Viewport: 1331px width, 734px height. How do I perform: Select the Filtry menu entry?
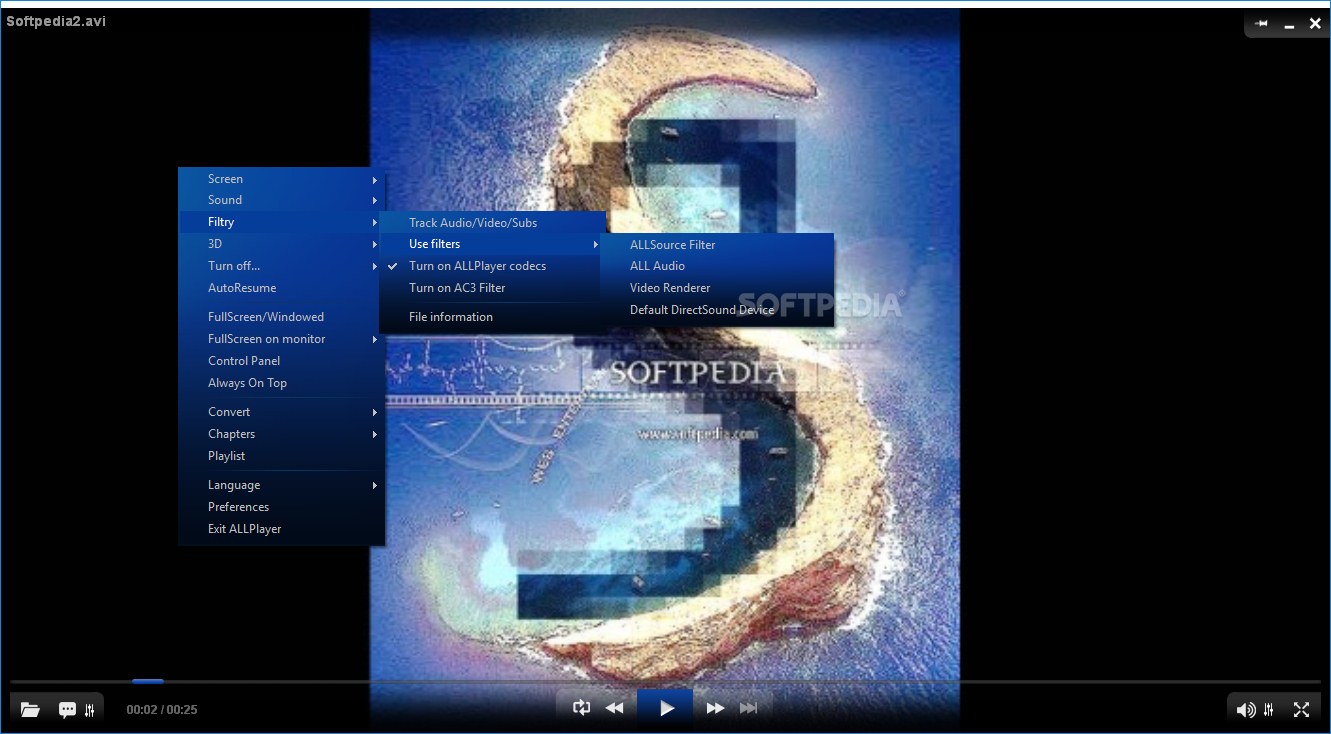[281, 222]
